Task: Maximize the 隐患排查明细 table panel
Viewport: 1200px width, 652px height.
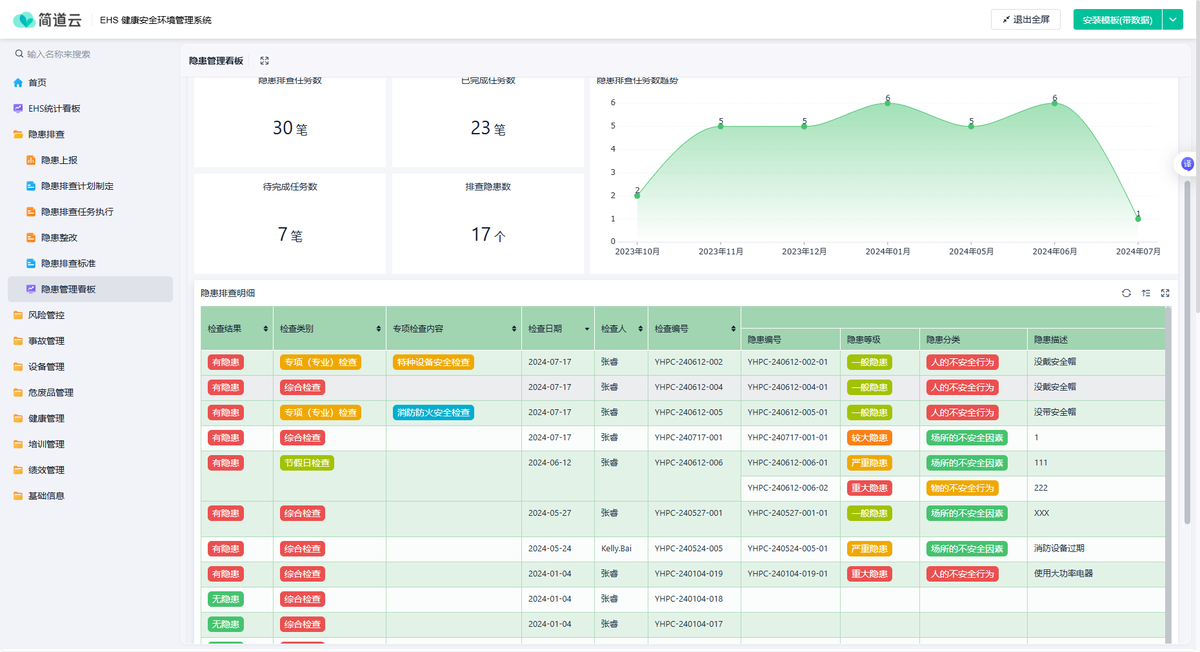Action: click(1165, 293)
